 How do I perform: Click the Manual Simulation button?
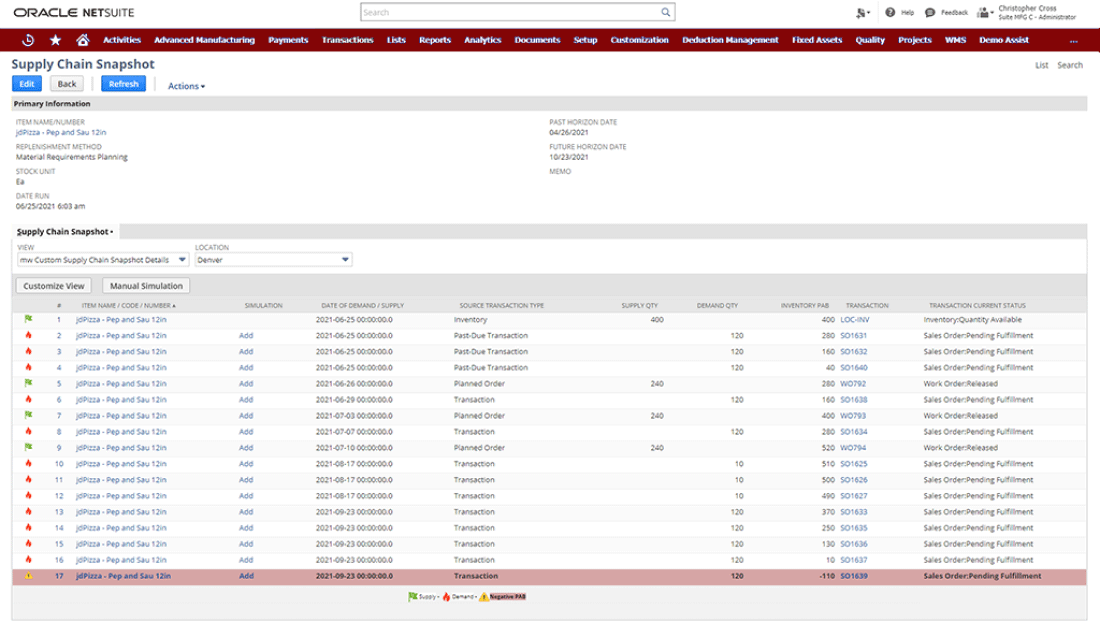coord(146,286)
